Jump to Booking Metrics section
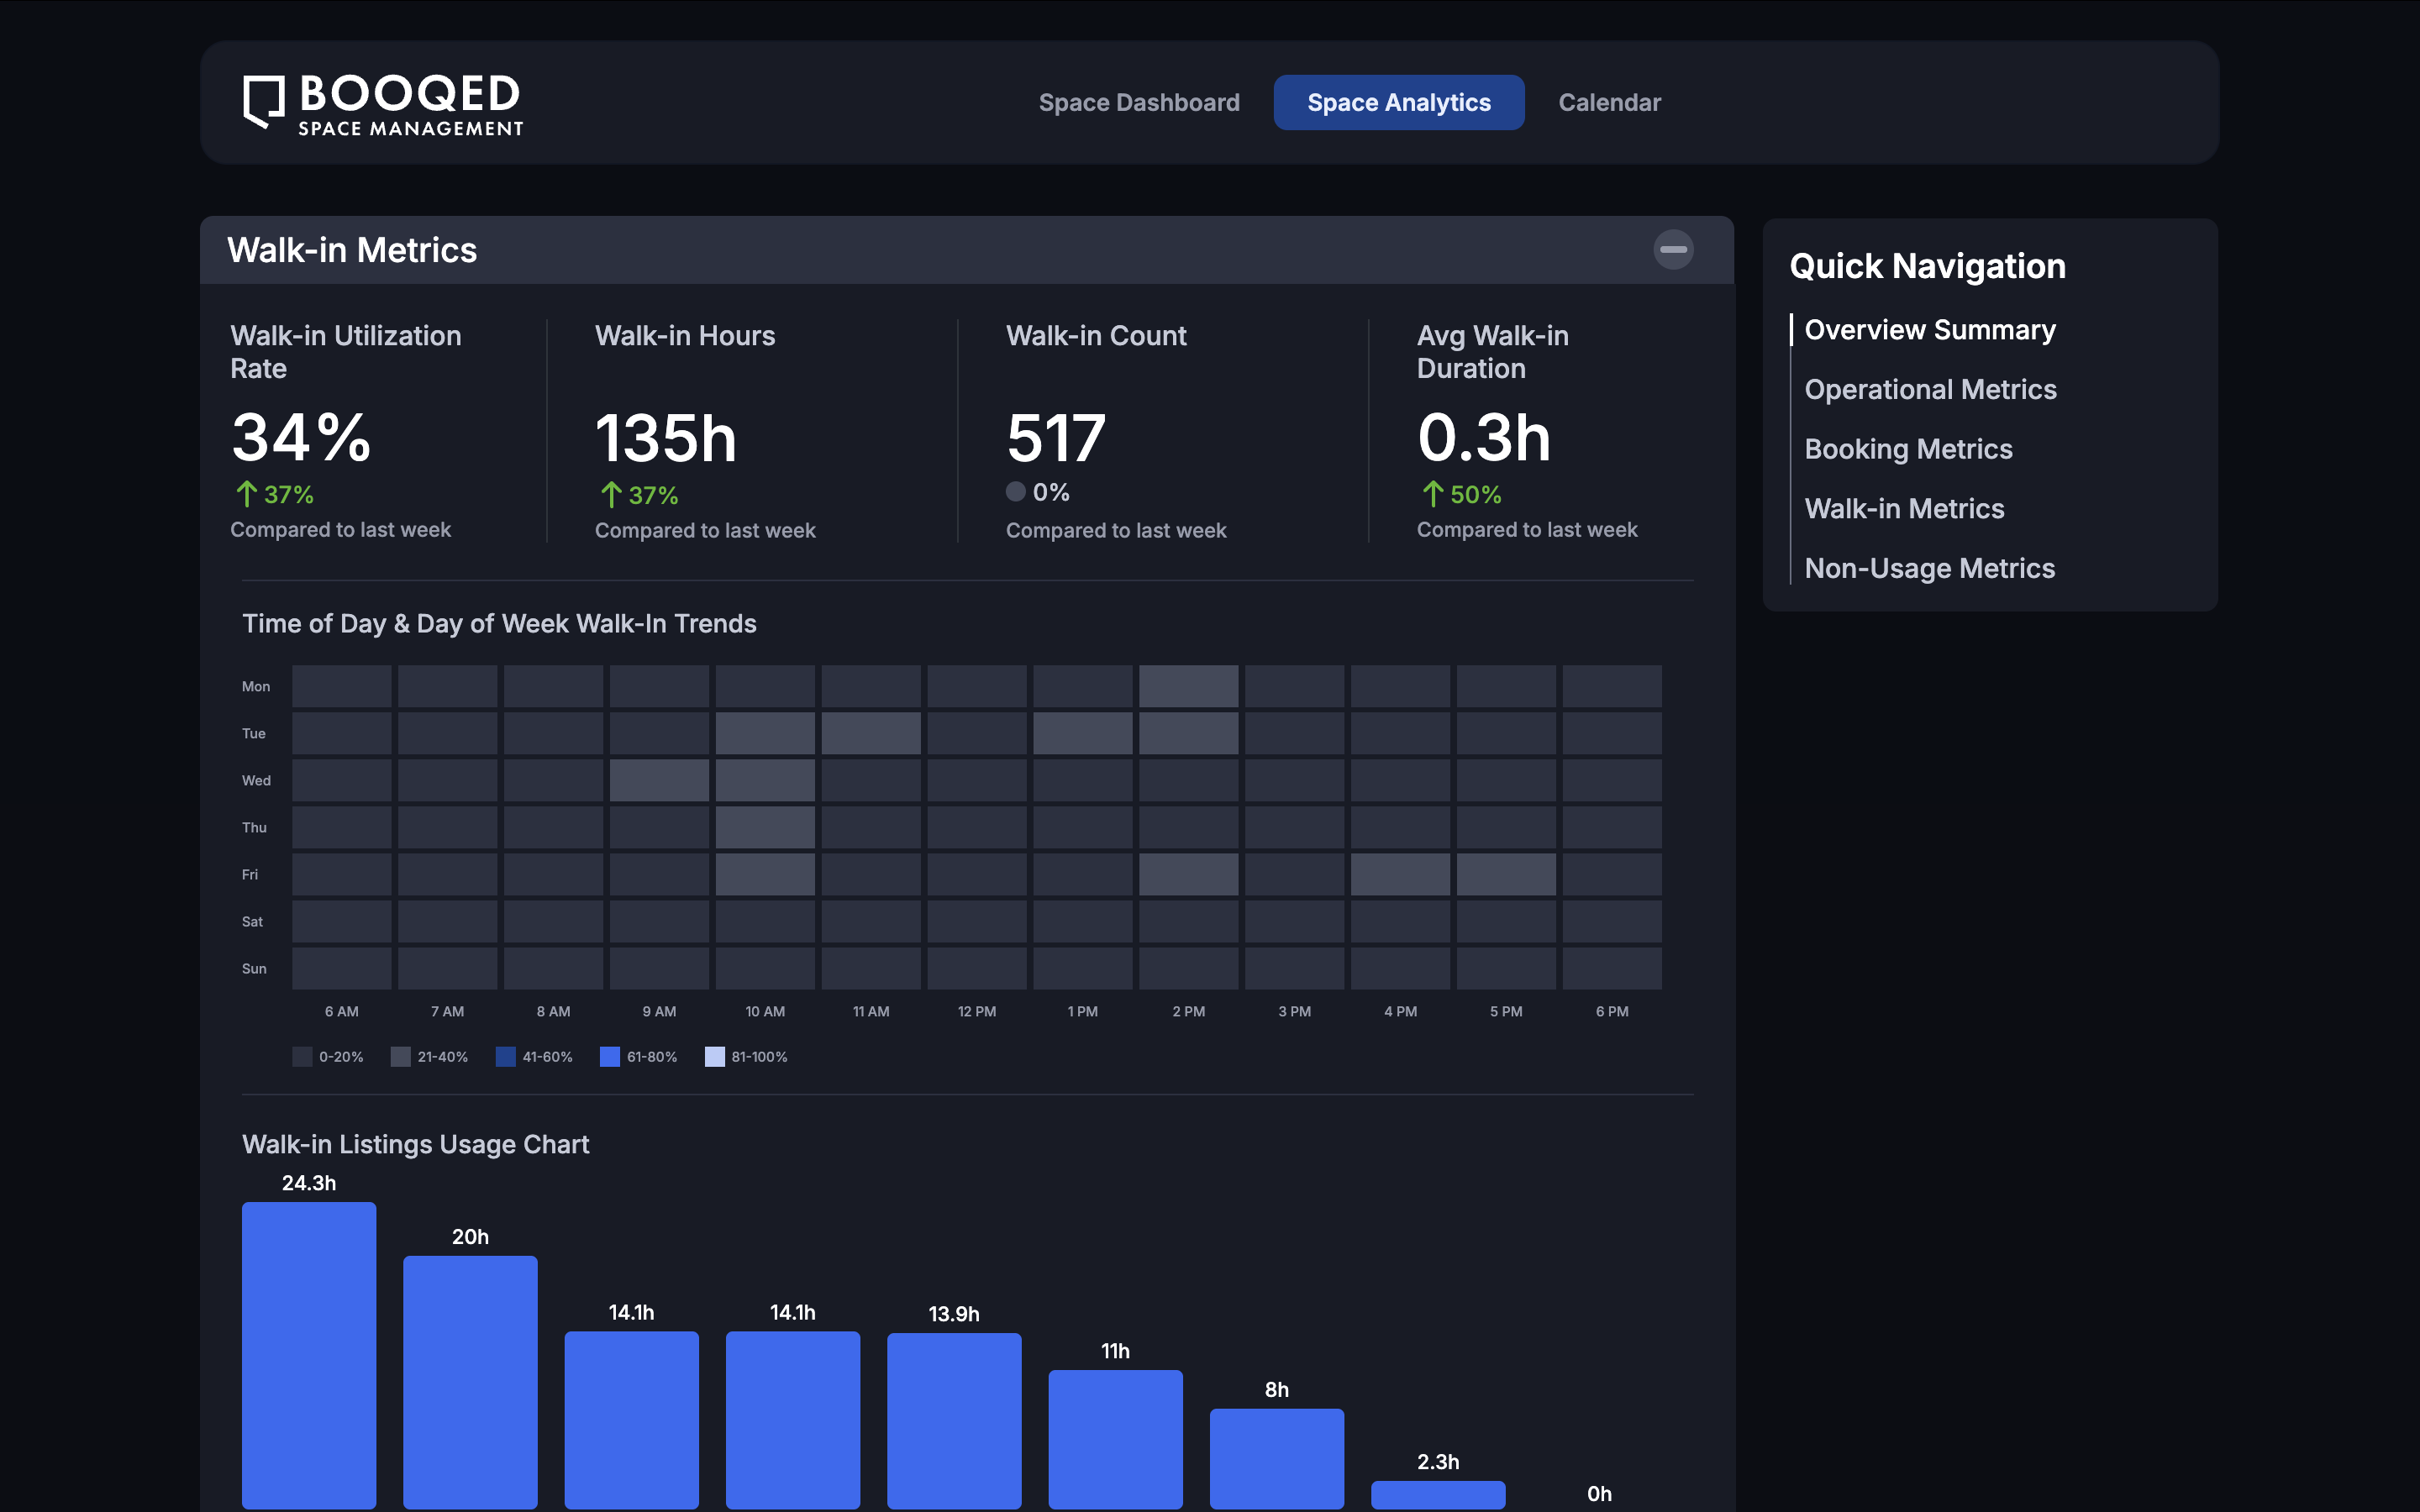 pyautogui.click(x=1909, y=449)
